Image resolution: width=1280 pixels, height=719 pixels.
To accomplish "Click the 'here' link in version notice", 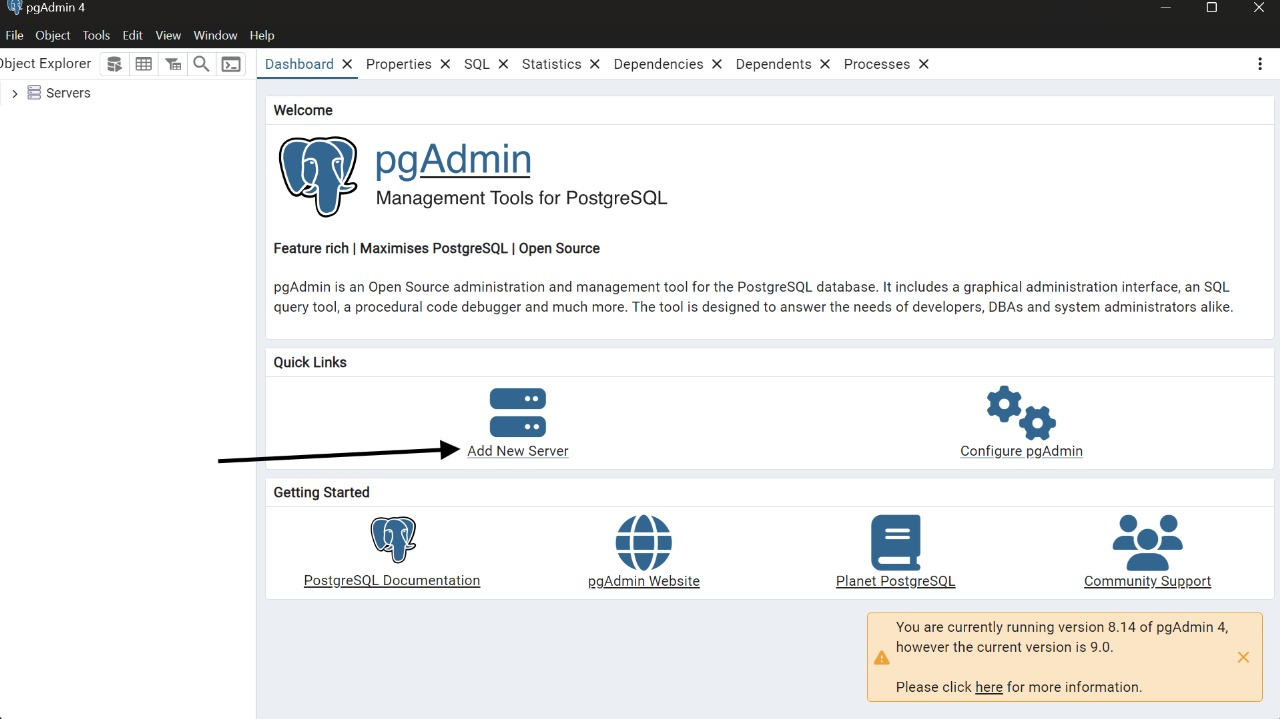I will (x=988, y=687).
